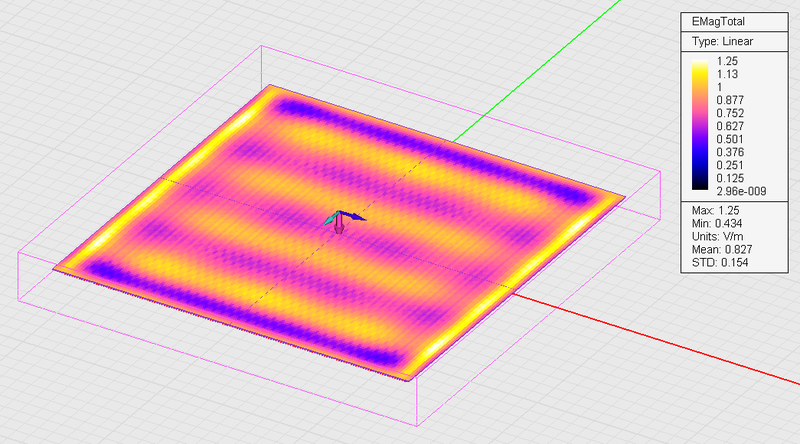Click the 0.125 scale value

[730, 178]
